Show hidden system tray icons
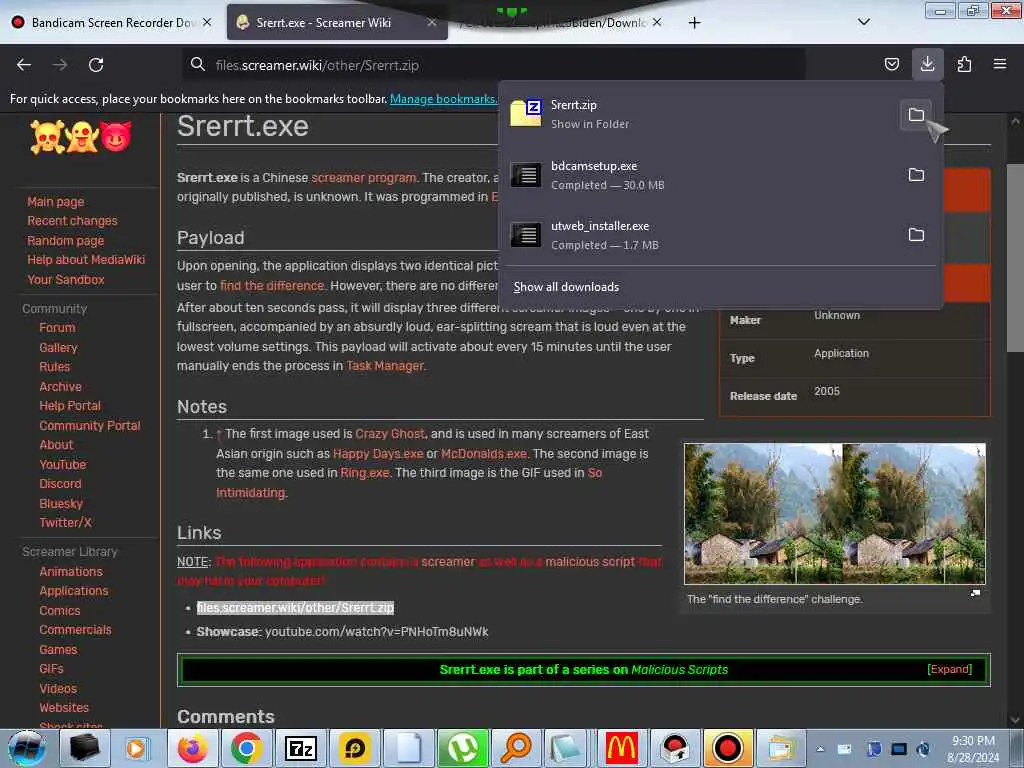Viewport: 1024px width, 768px height. [820, 749]
